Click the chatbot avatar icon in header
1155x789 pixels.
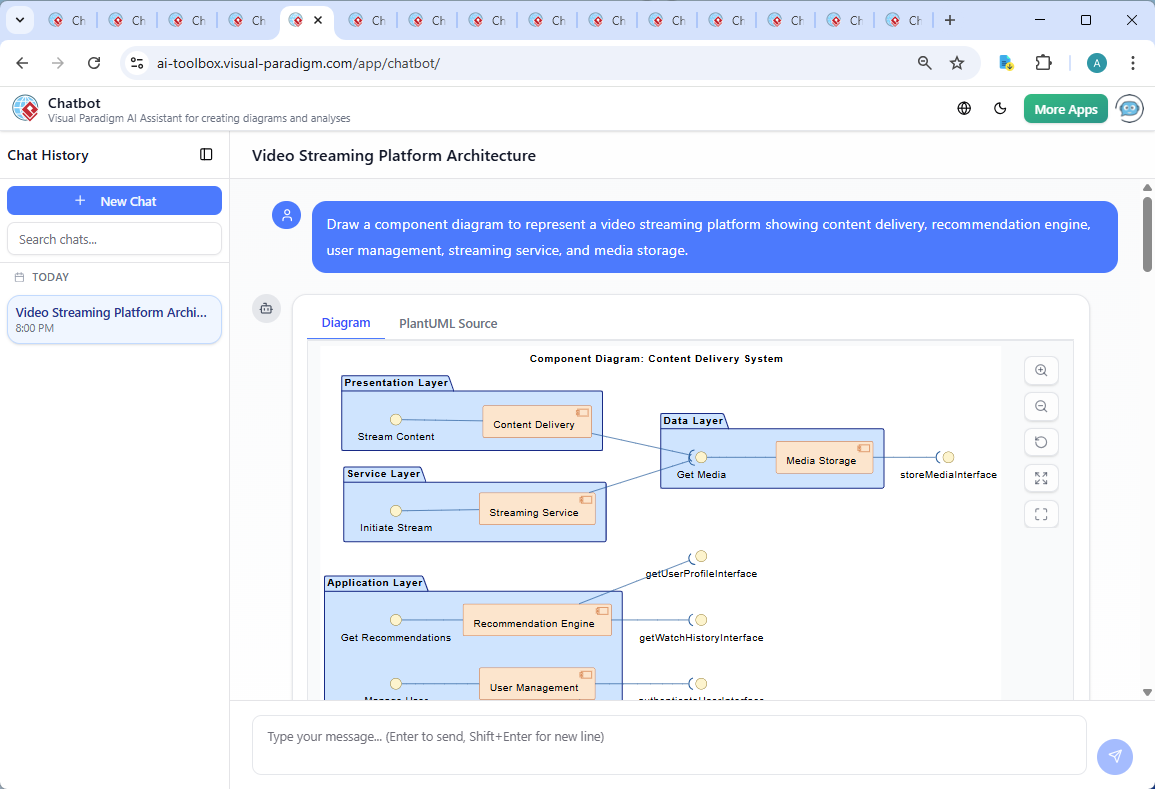point(1129,109)
